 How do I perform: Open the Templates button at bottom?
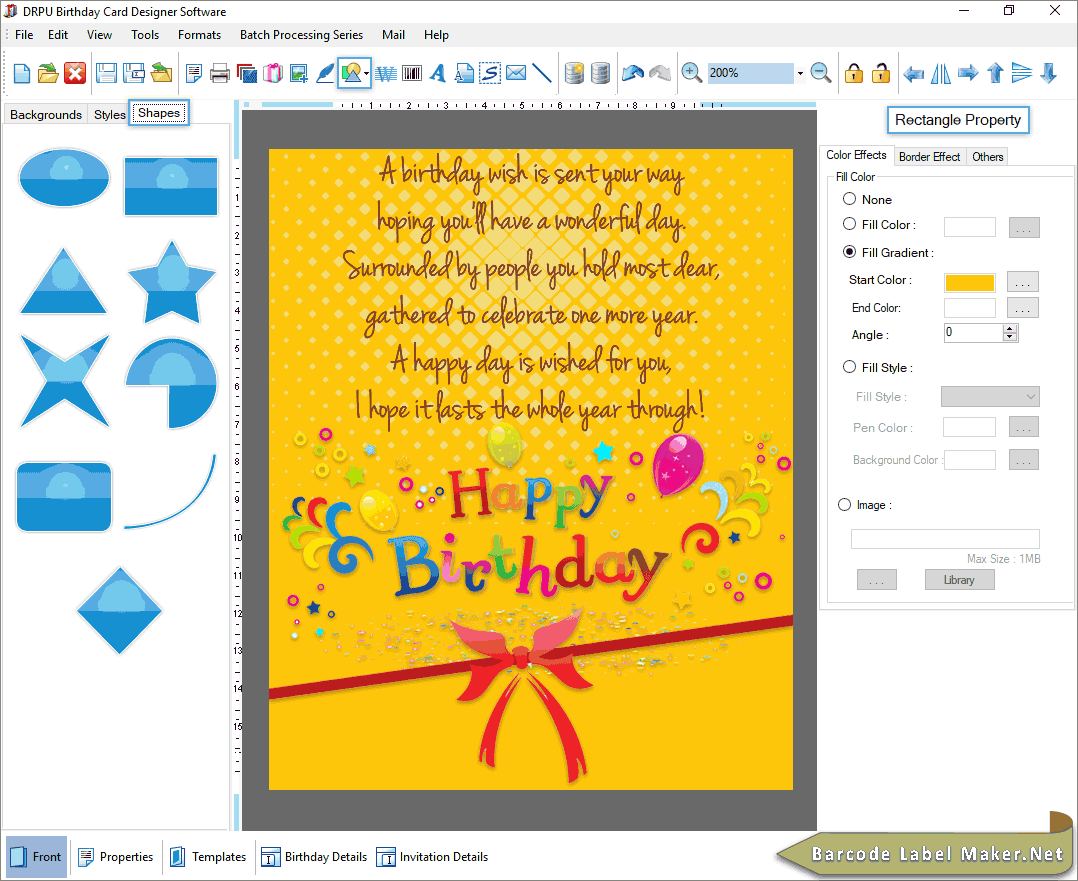pyautogui.click(x=208, y=857)
